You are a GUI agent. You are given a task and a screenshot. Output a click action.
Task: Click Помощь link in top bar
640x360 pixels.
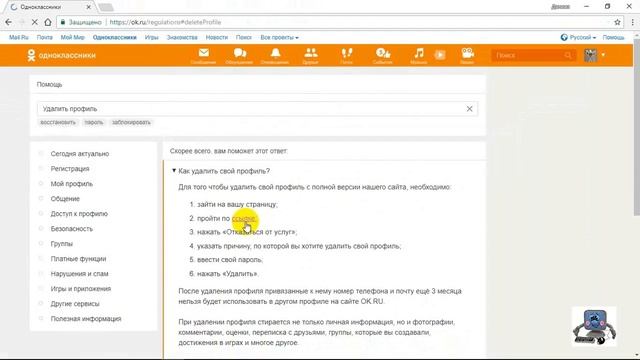click(613, 37)
